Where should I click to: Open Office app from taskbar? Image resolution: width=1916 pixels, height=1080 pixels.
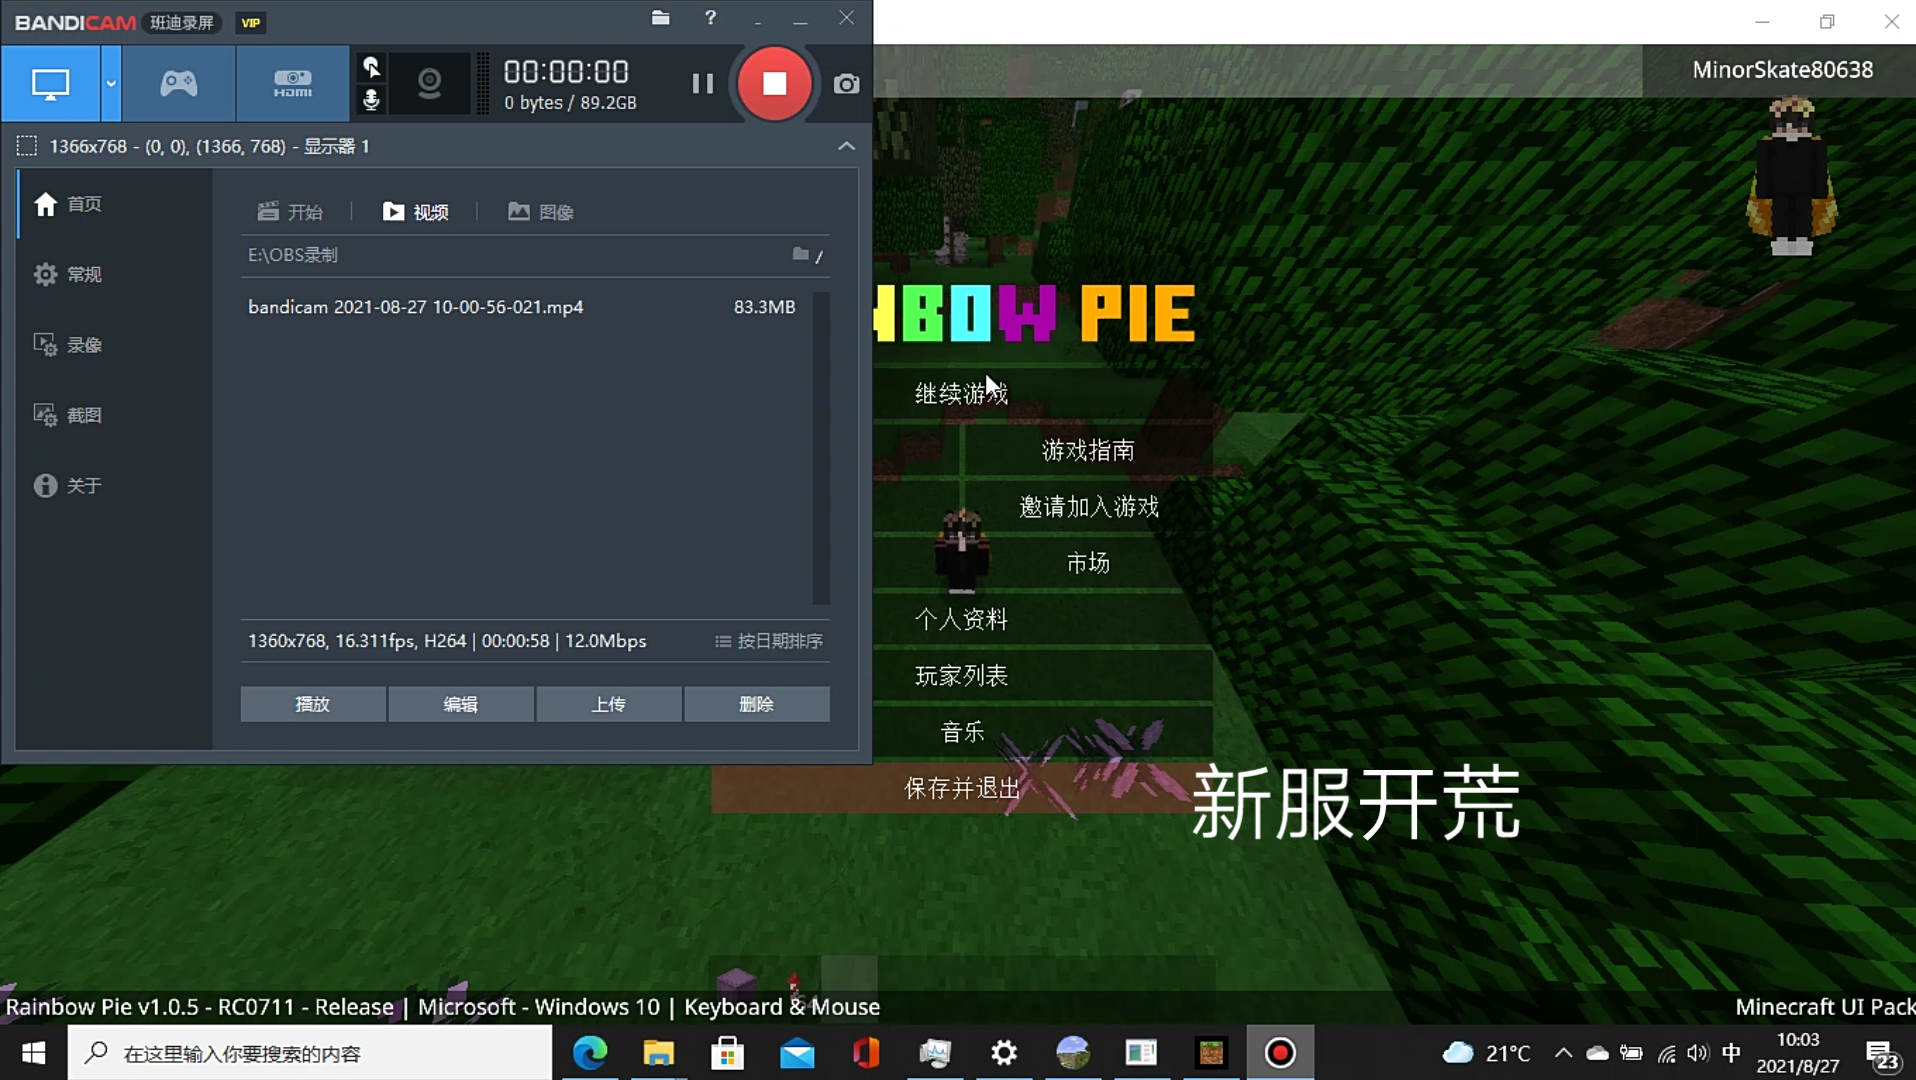[x=866, y=1053]
